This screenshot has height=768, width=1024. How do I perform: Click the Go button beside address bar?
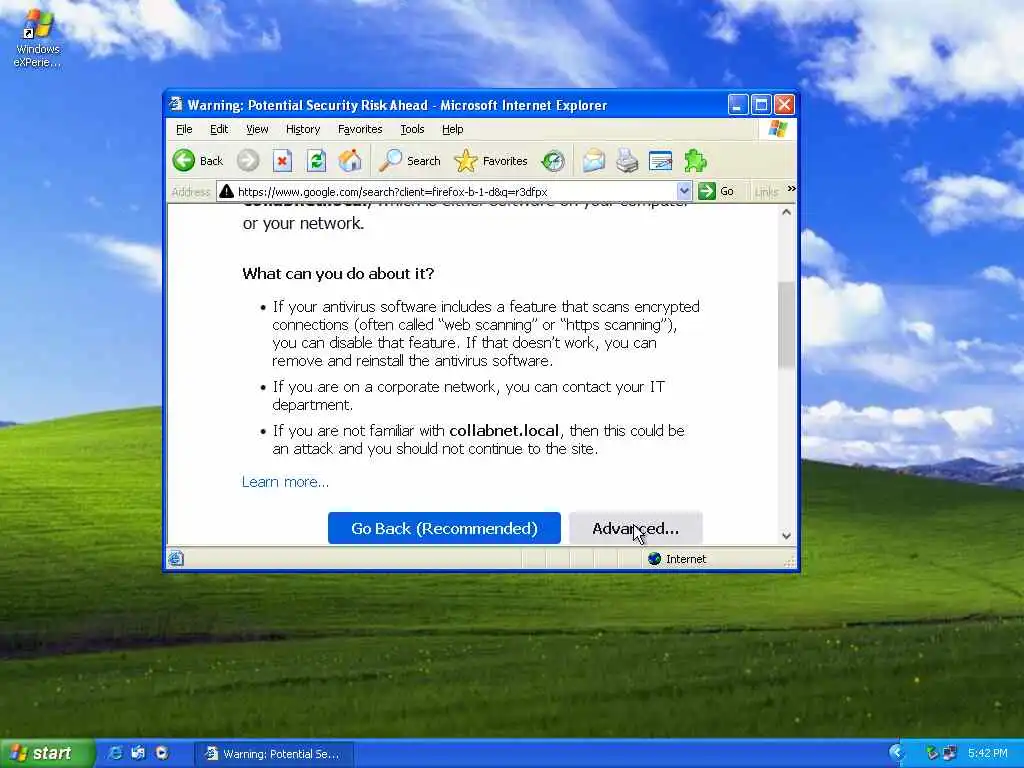point(716,191)
